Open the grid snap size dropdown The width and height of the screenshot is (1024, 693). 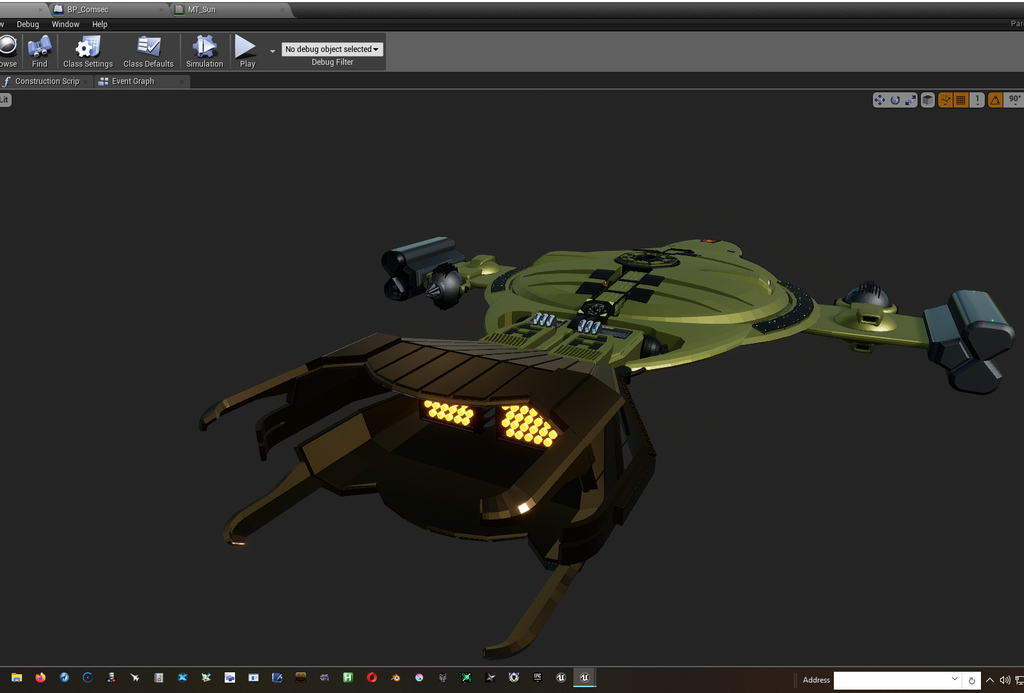pos(977,100)
